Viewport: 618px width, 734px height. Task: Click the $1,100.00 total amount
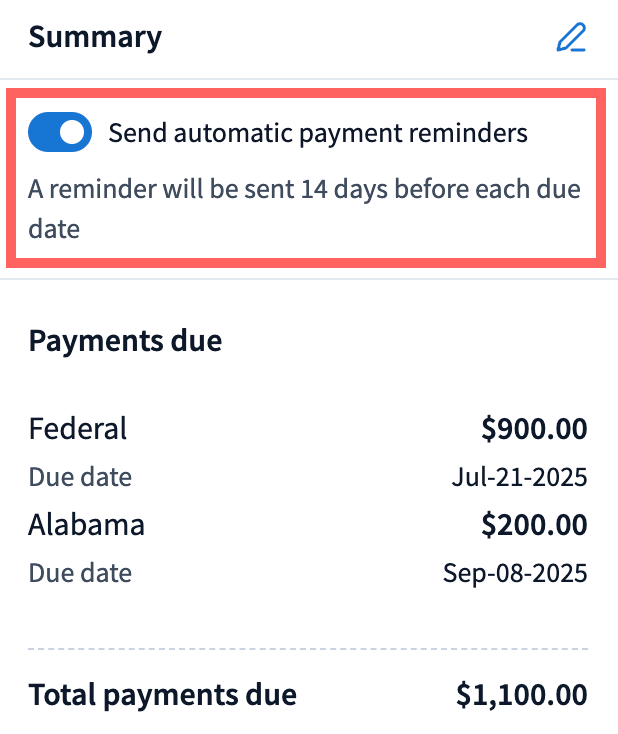point(521,694)
